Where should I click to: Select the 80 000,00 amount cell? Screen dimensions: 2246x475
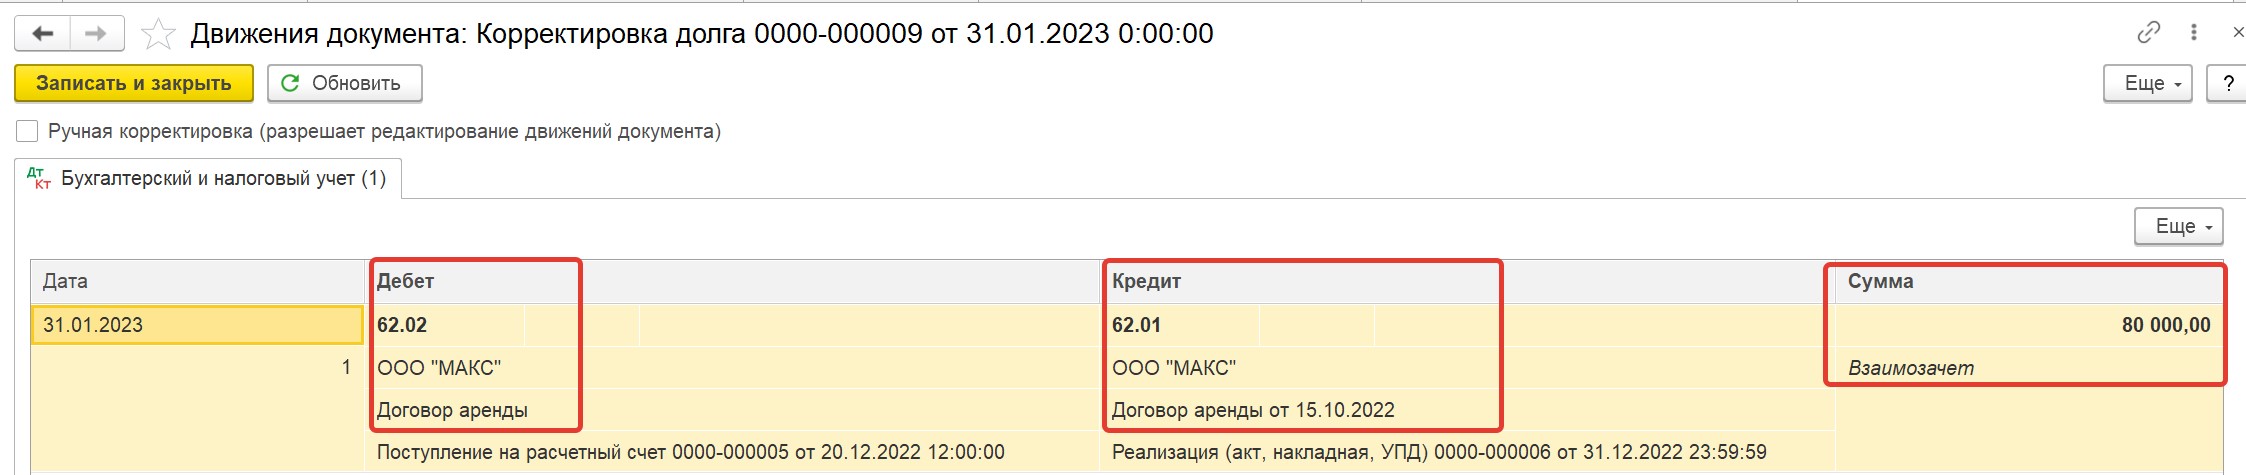tap(2029, 325)
